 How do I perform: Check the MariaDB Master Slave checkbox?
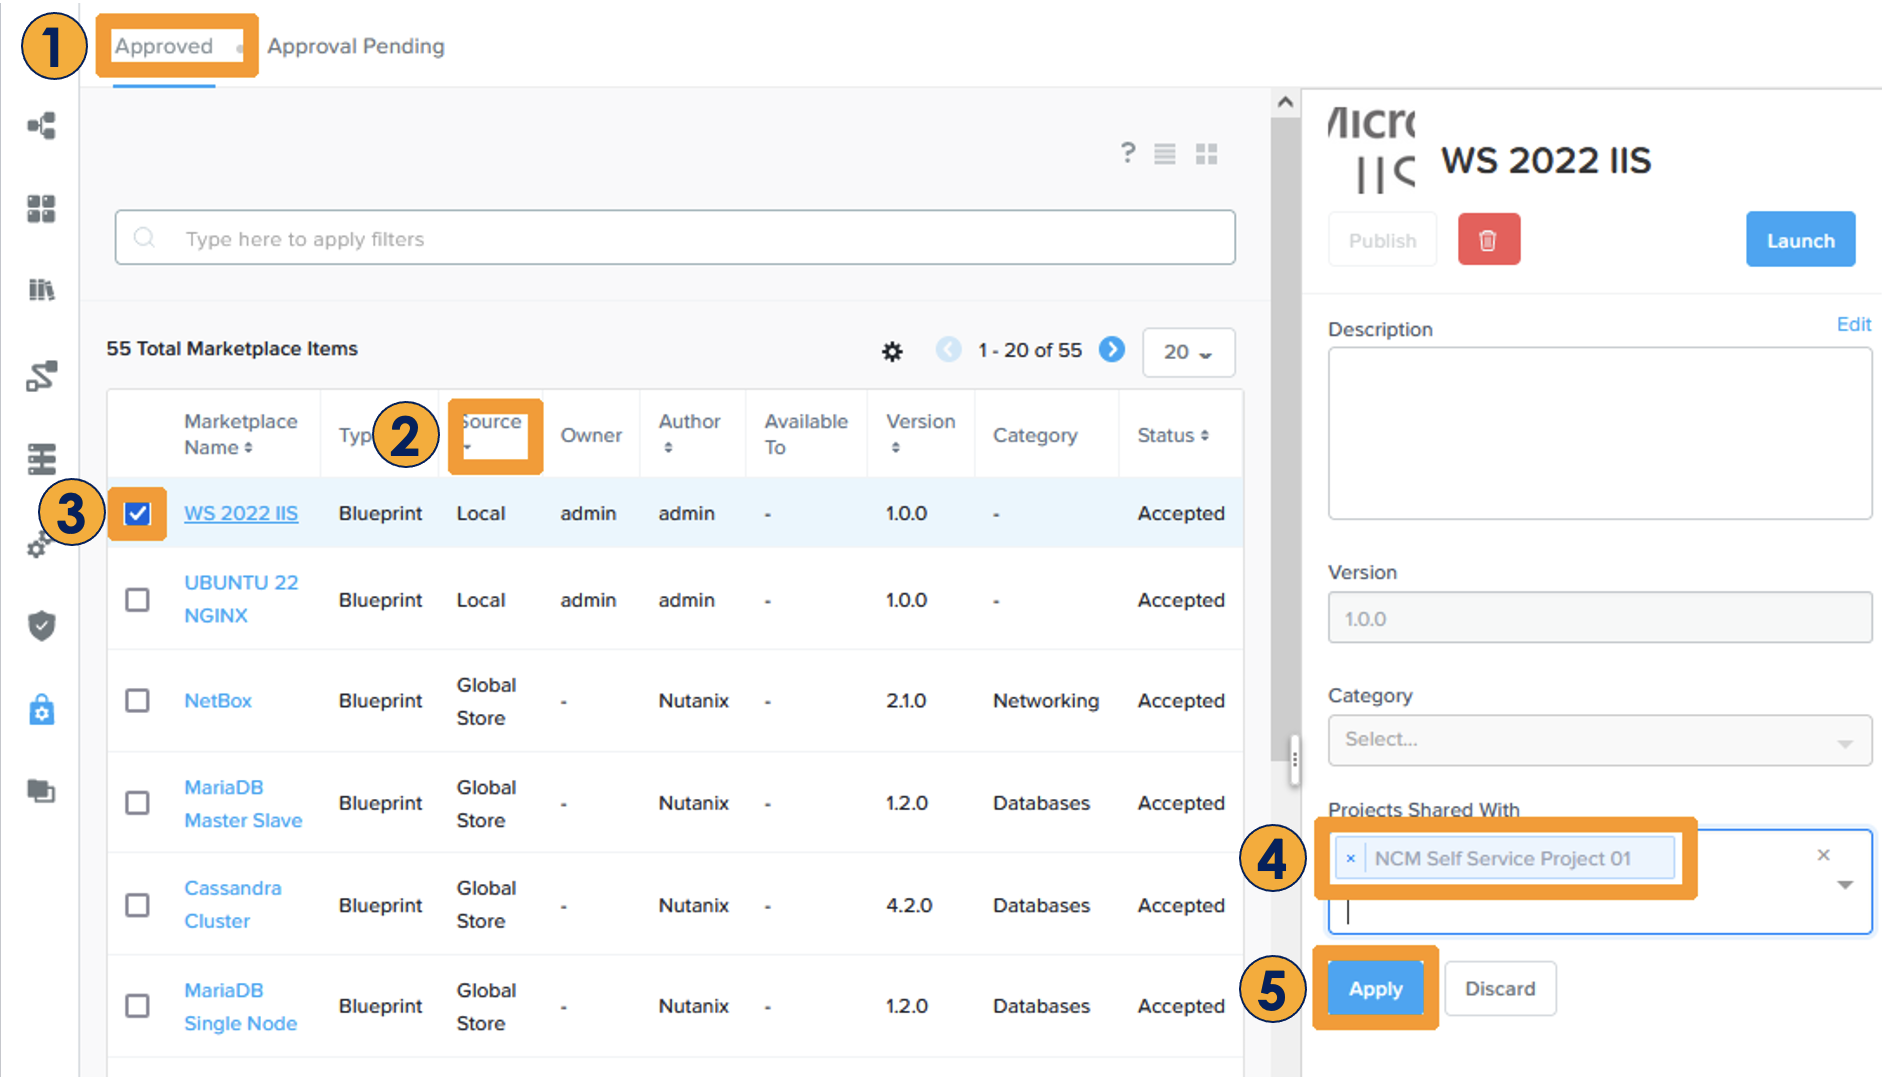click(137, 803)
